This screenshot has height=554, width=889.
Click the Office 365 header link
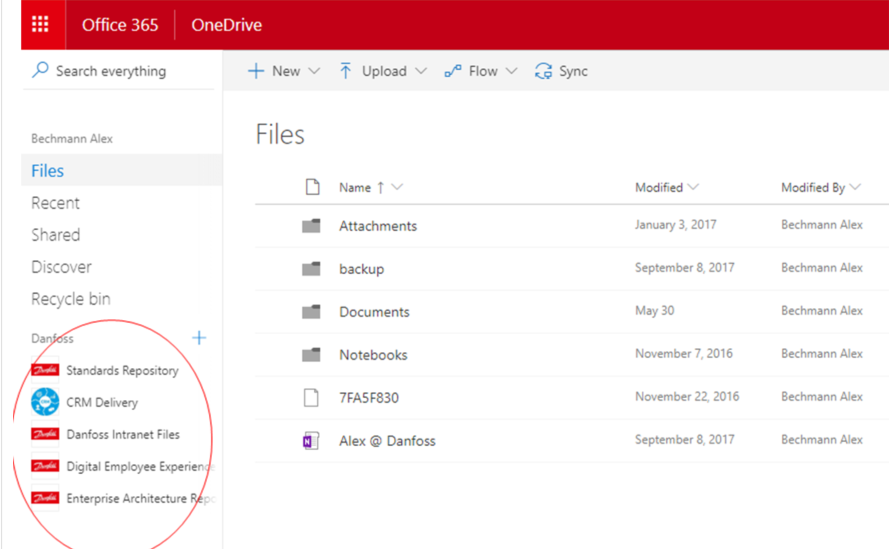120,25
